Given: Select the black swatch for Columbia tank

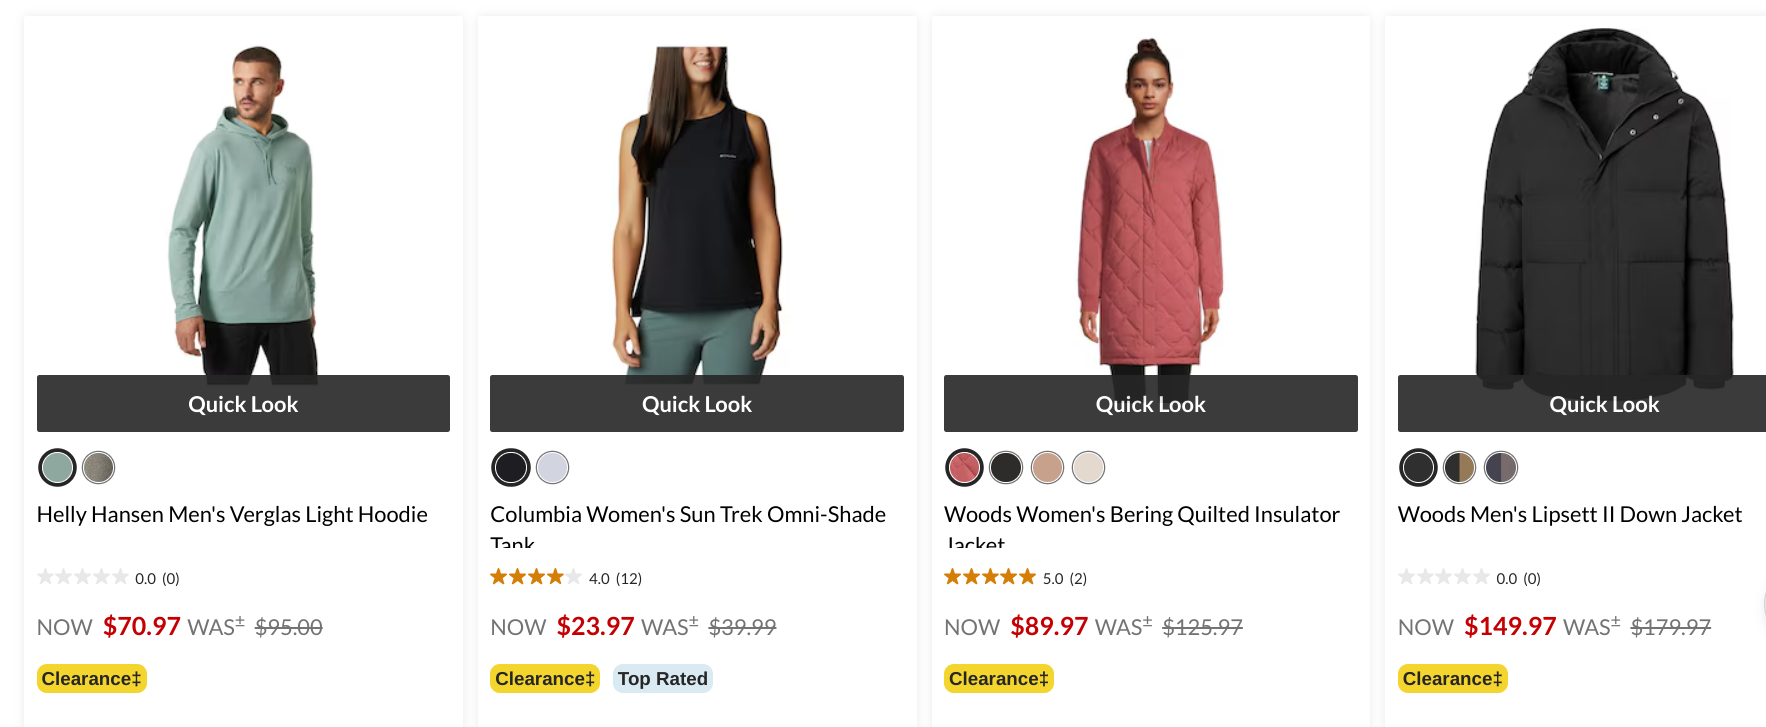Looking at the screenshot, I should pyautogui.click(x=511, y=467).
